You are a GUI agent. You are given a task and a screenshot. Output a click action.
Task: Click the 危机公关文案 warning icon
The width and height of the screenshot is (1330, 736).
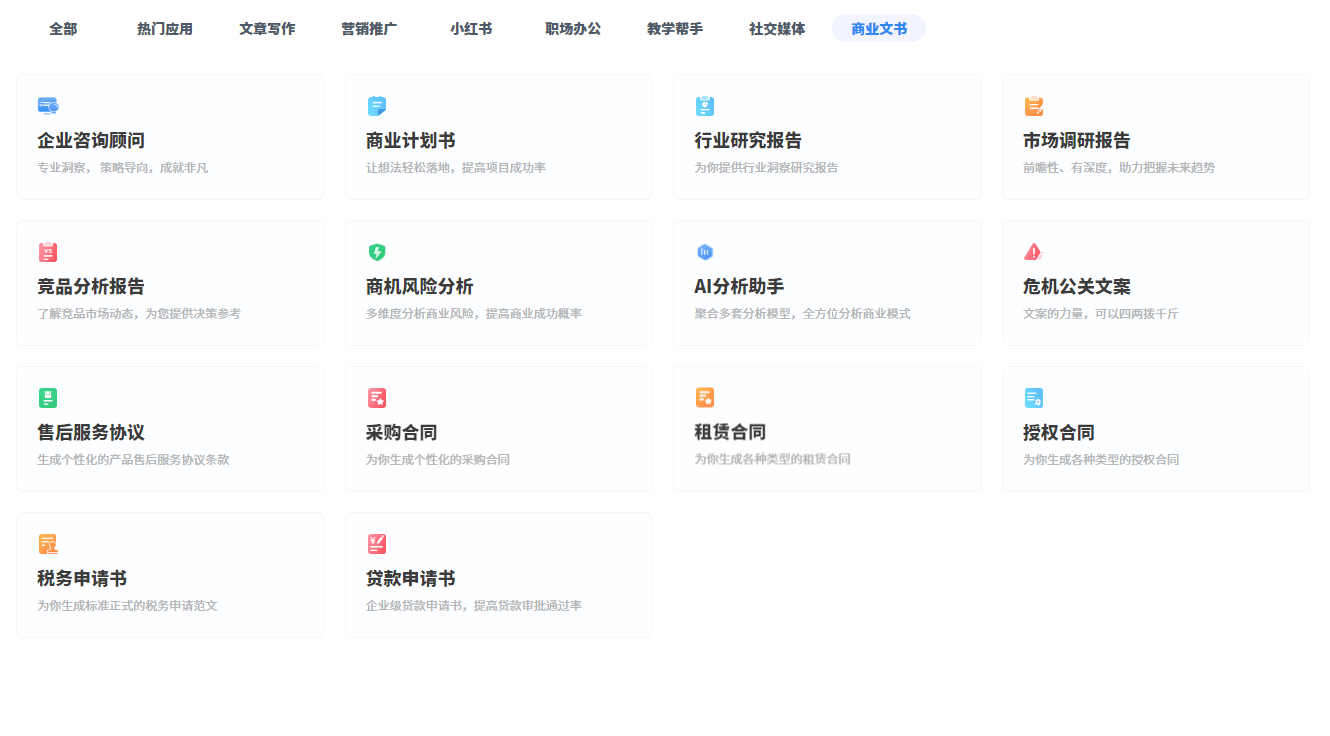[x=1034, y=252]
